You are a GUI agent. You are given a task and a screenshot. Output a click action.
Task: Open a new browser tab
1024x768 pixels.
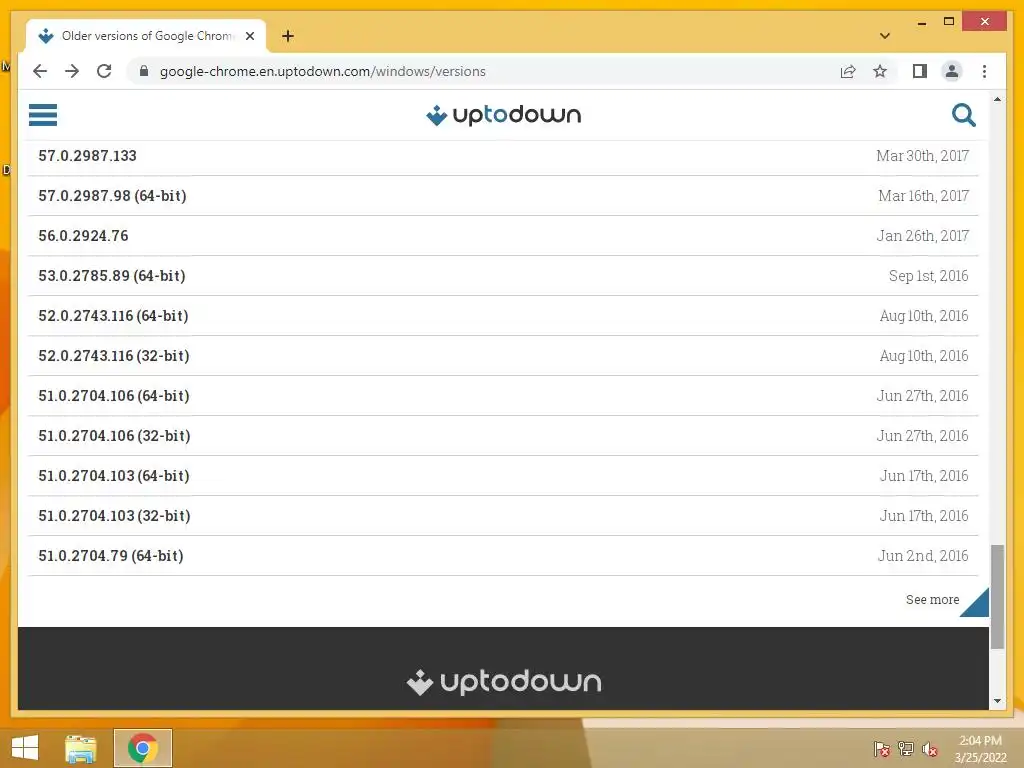click(x=288, y=36)
